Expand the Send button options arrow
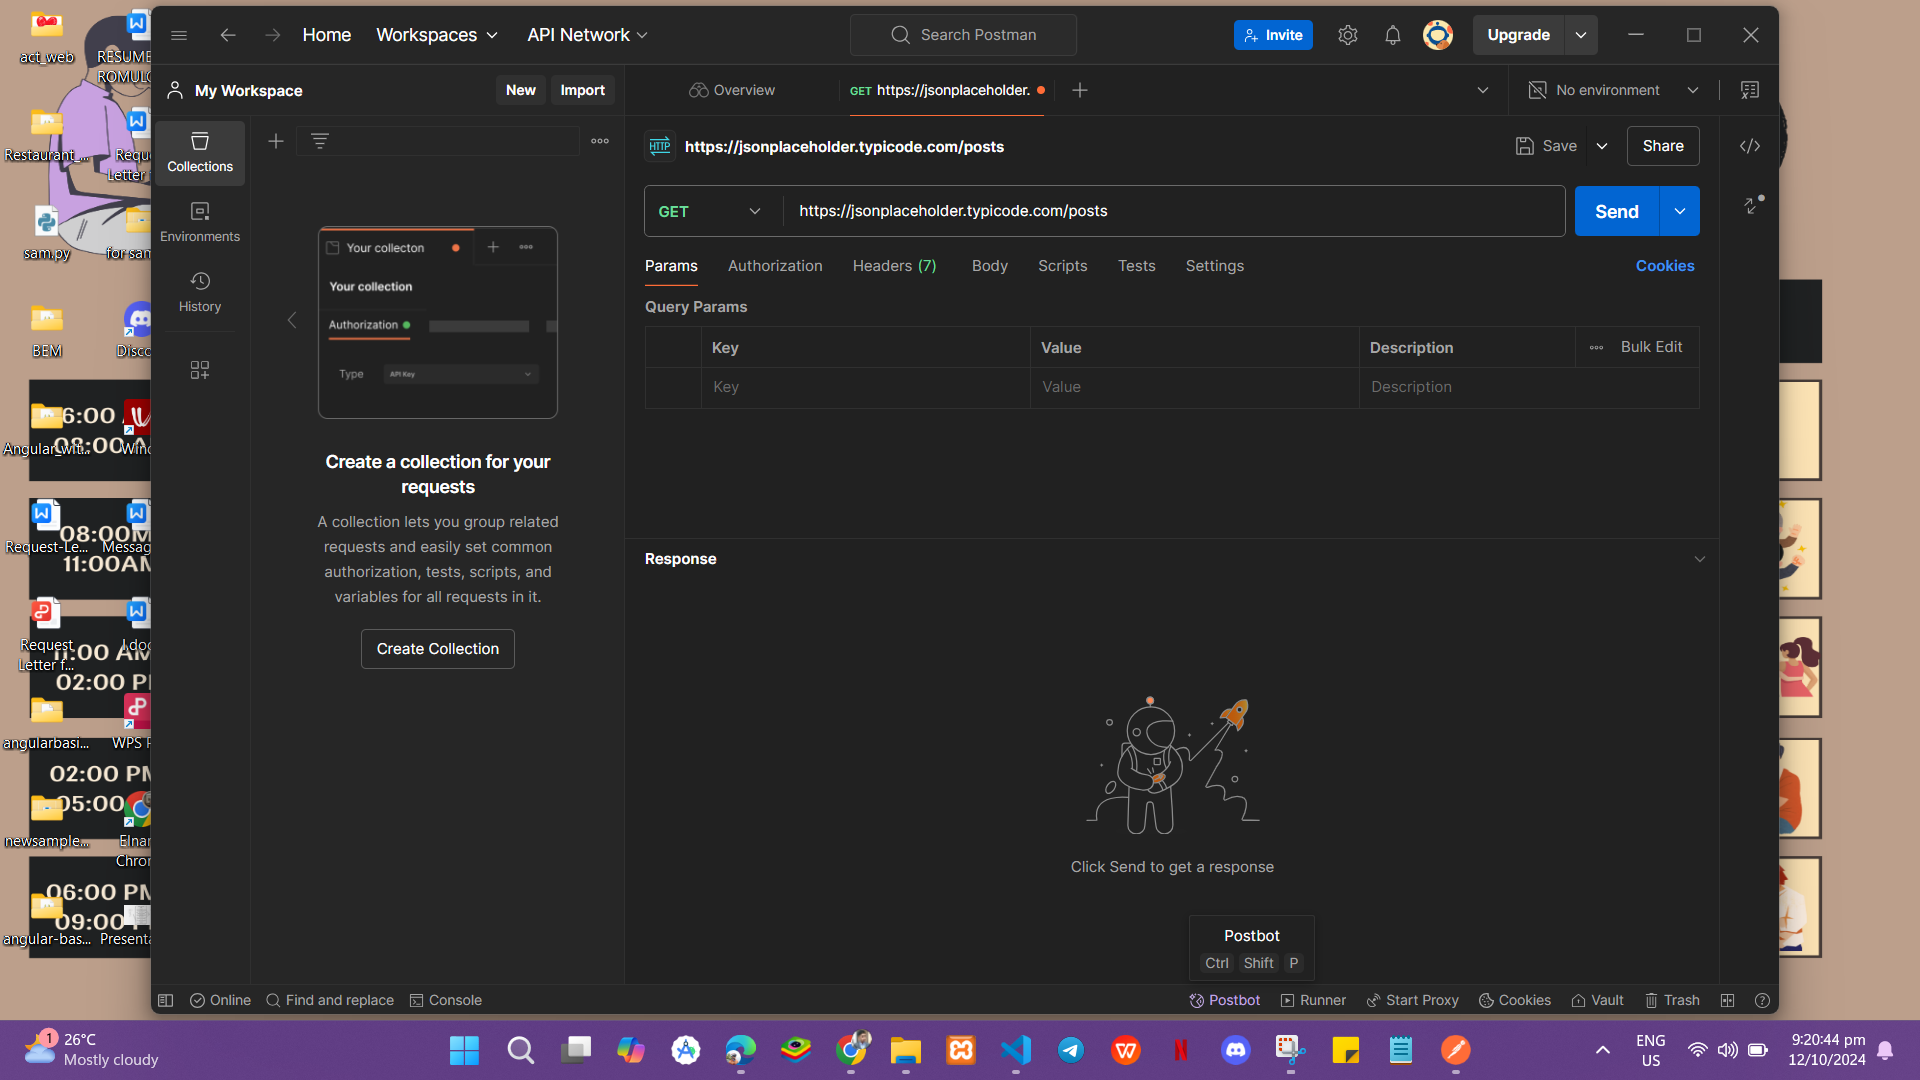 [x=1680, y=211]
